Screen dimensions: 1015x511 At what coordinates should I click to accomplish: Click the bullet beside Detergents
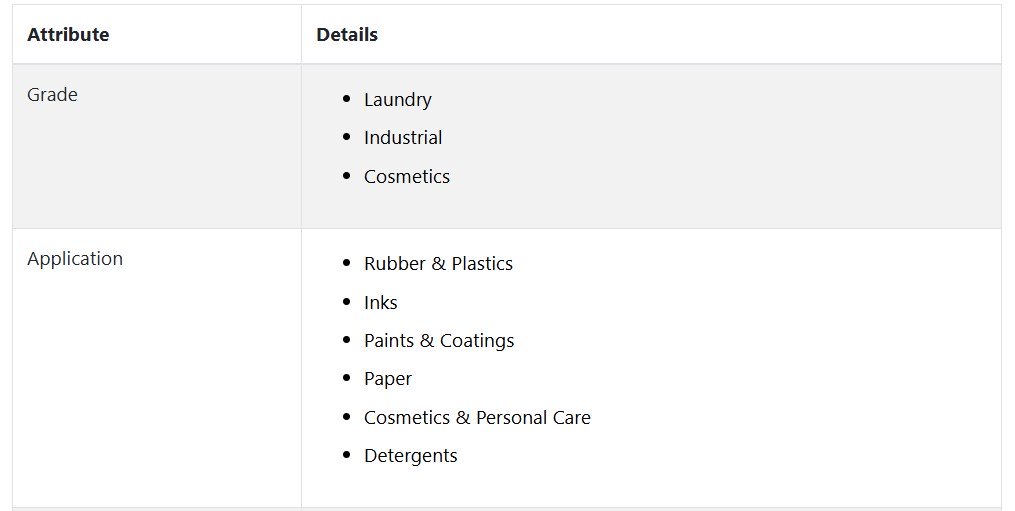click(347, 455)
